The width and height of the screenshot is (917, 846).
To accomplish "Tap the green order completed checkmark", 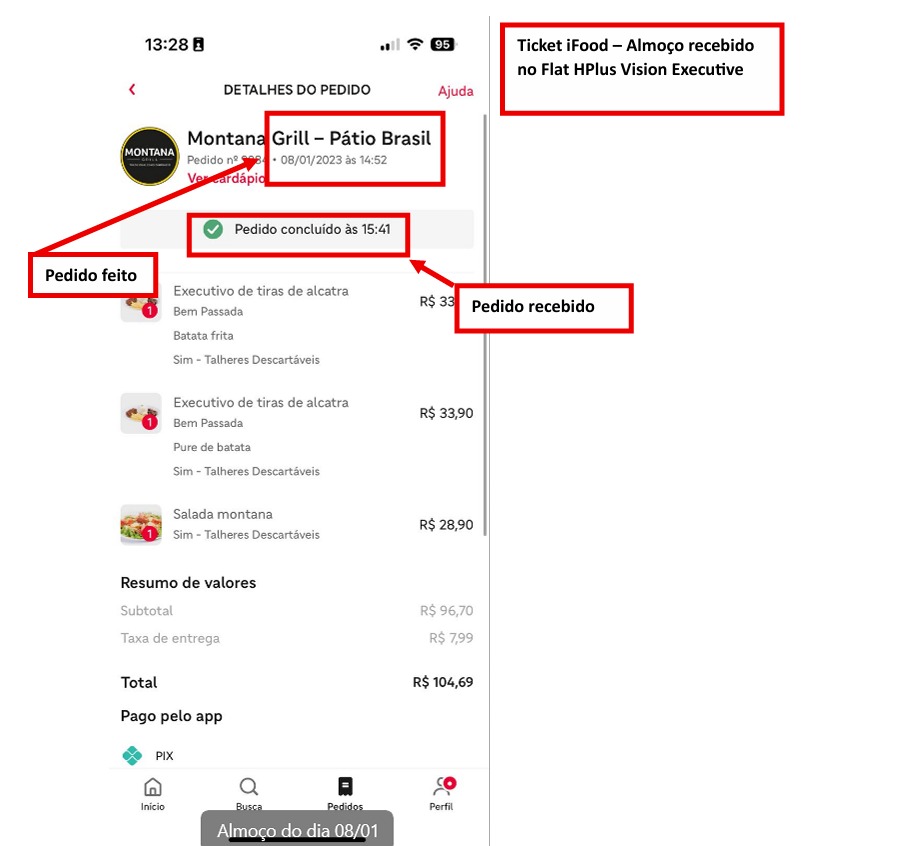I will click(x=213, y=229).
